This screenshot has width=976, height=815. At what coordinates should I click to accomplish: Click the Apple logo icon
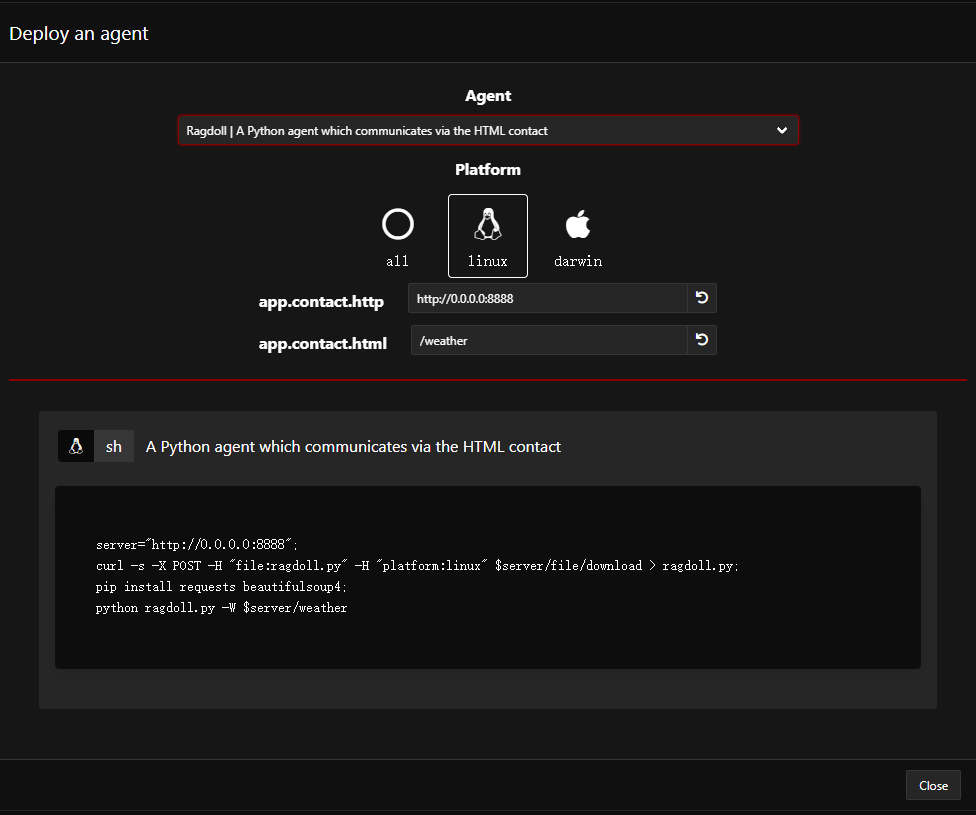click(578, 224)
